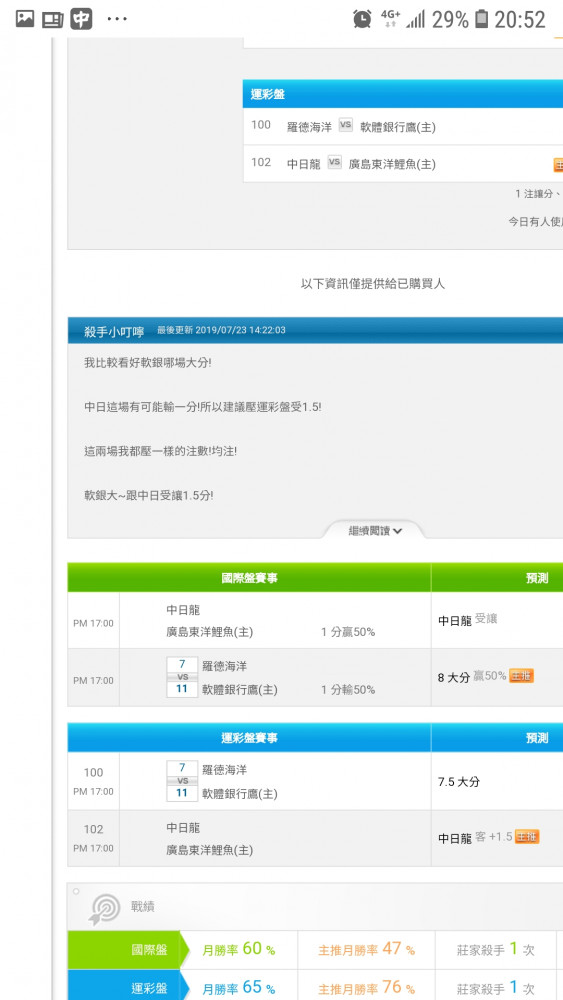Click 國際盤賽事 table header
Image resolution: width=563 pixels, height=1000 pixels.
[x=249, y=578]
